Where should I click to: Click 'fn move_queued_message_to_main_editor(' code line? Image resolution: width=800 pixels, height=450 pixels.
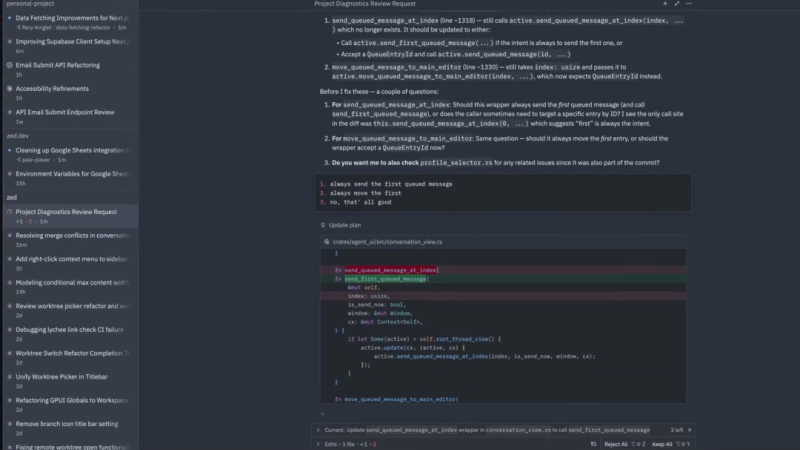[x=396, y=399]
